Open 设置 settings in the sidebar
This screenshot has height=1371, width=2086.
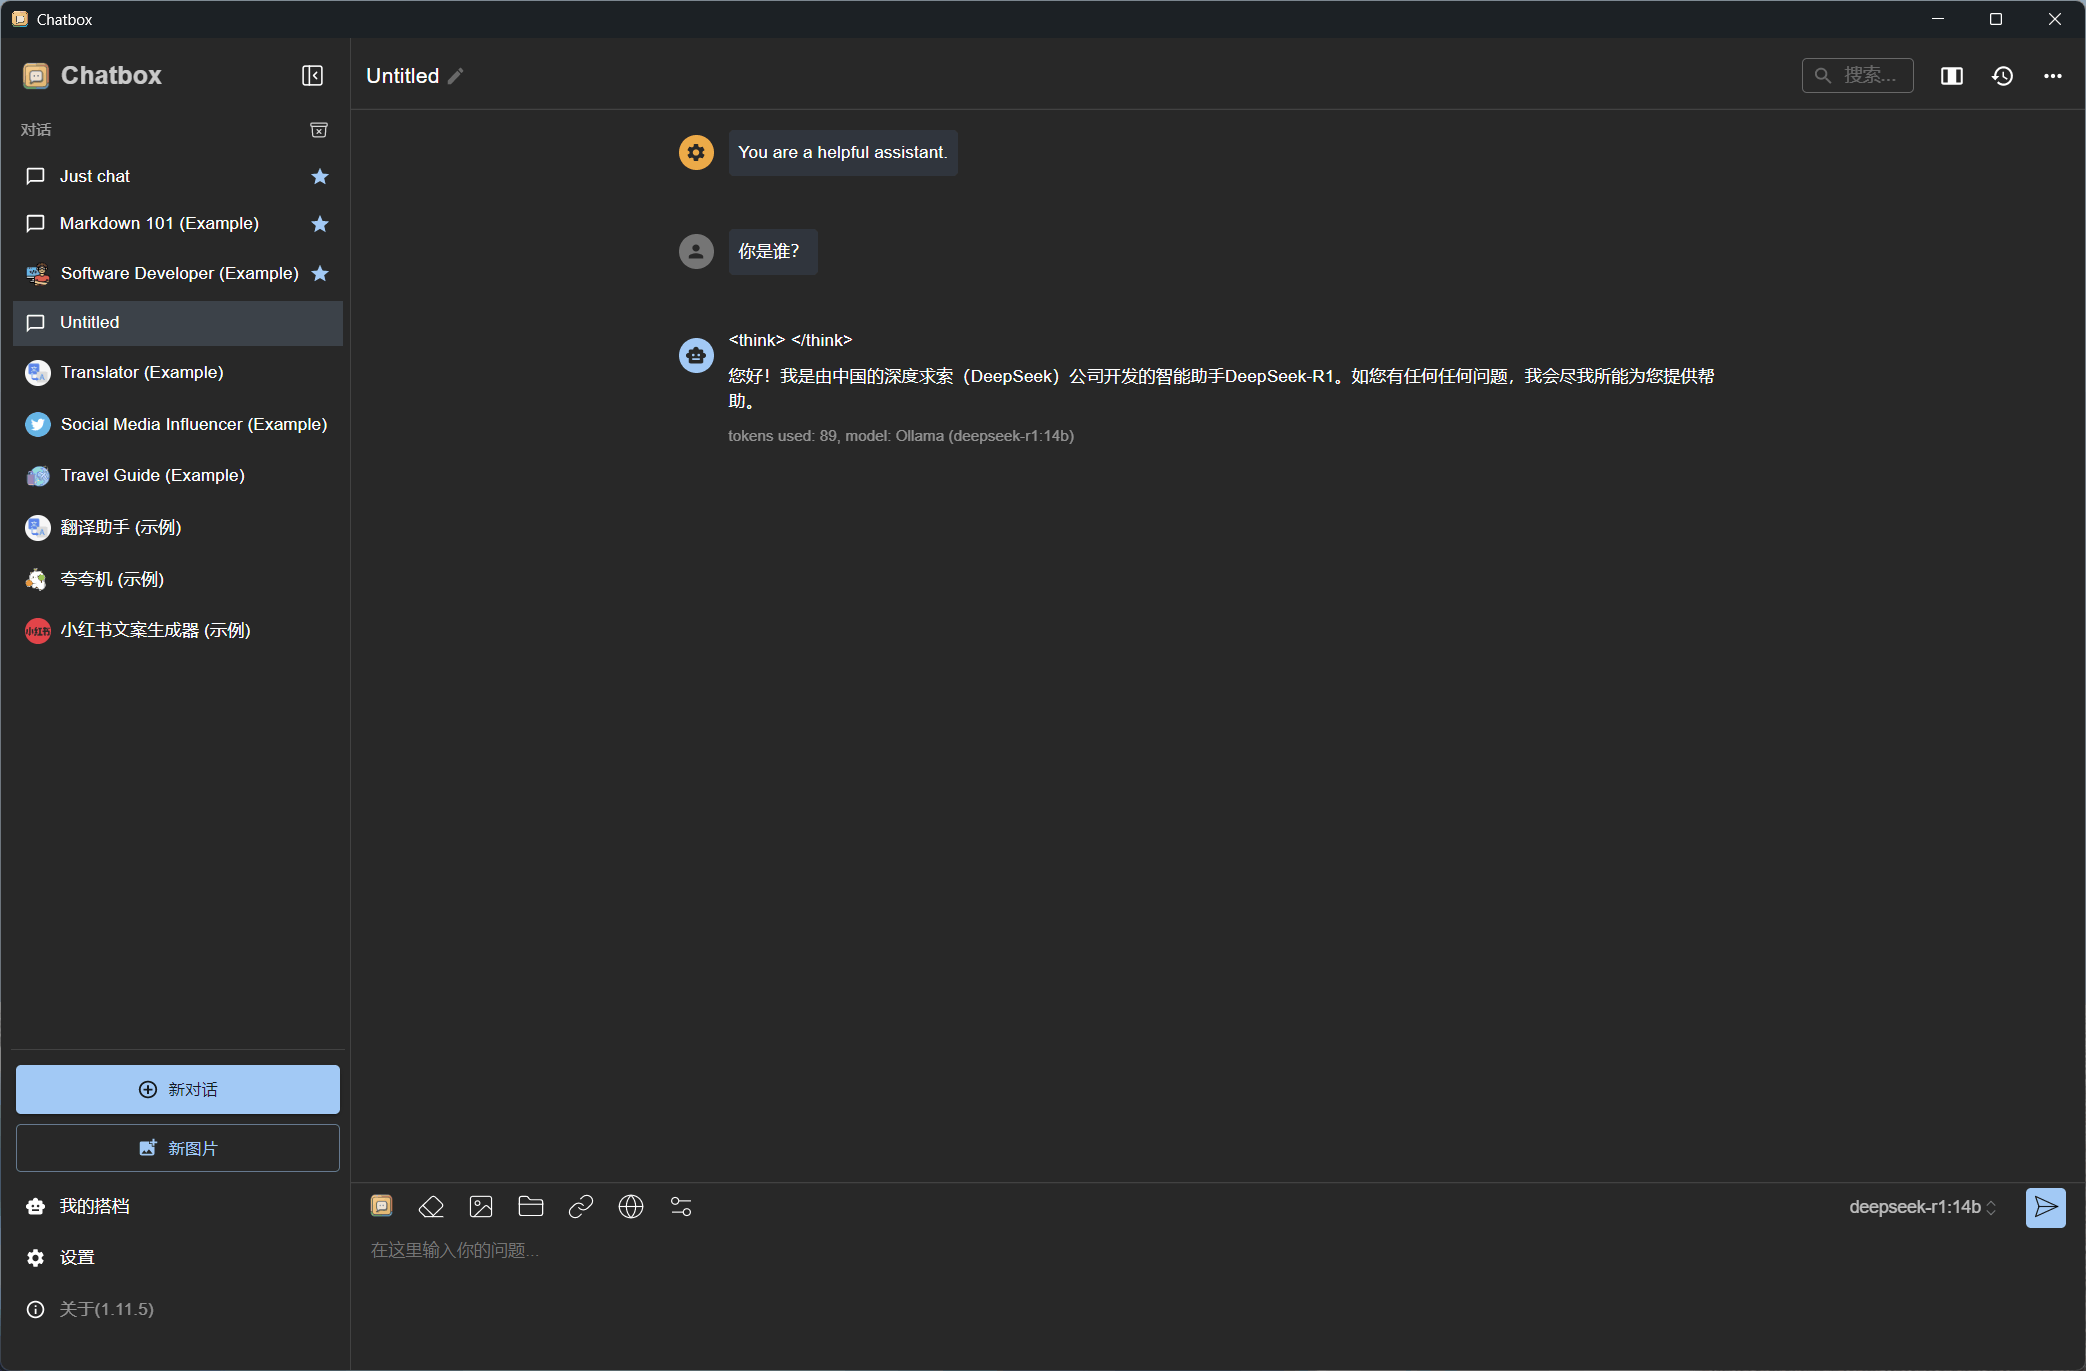point(77,1258)
